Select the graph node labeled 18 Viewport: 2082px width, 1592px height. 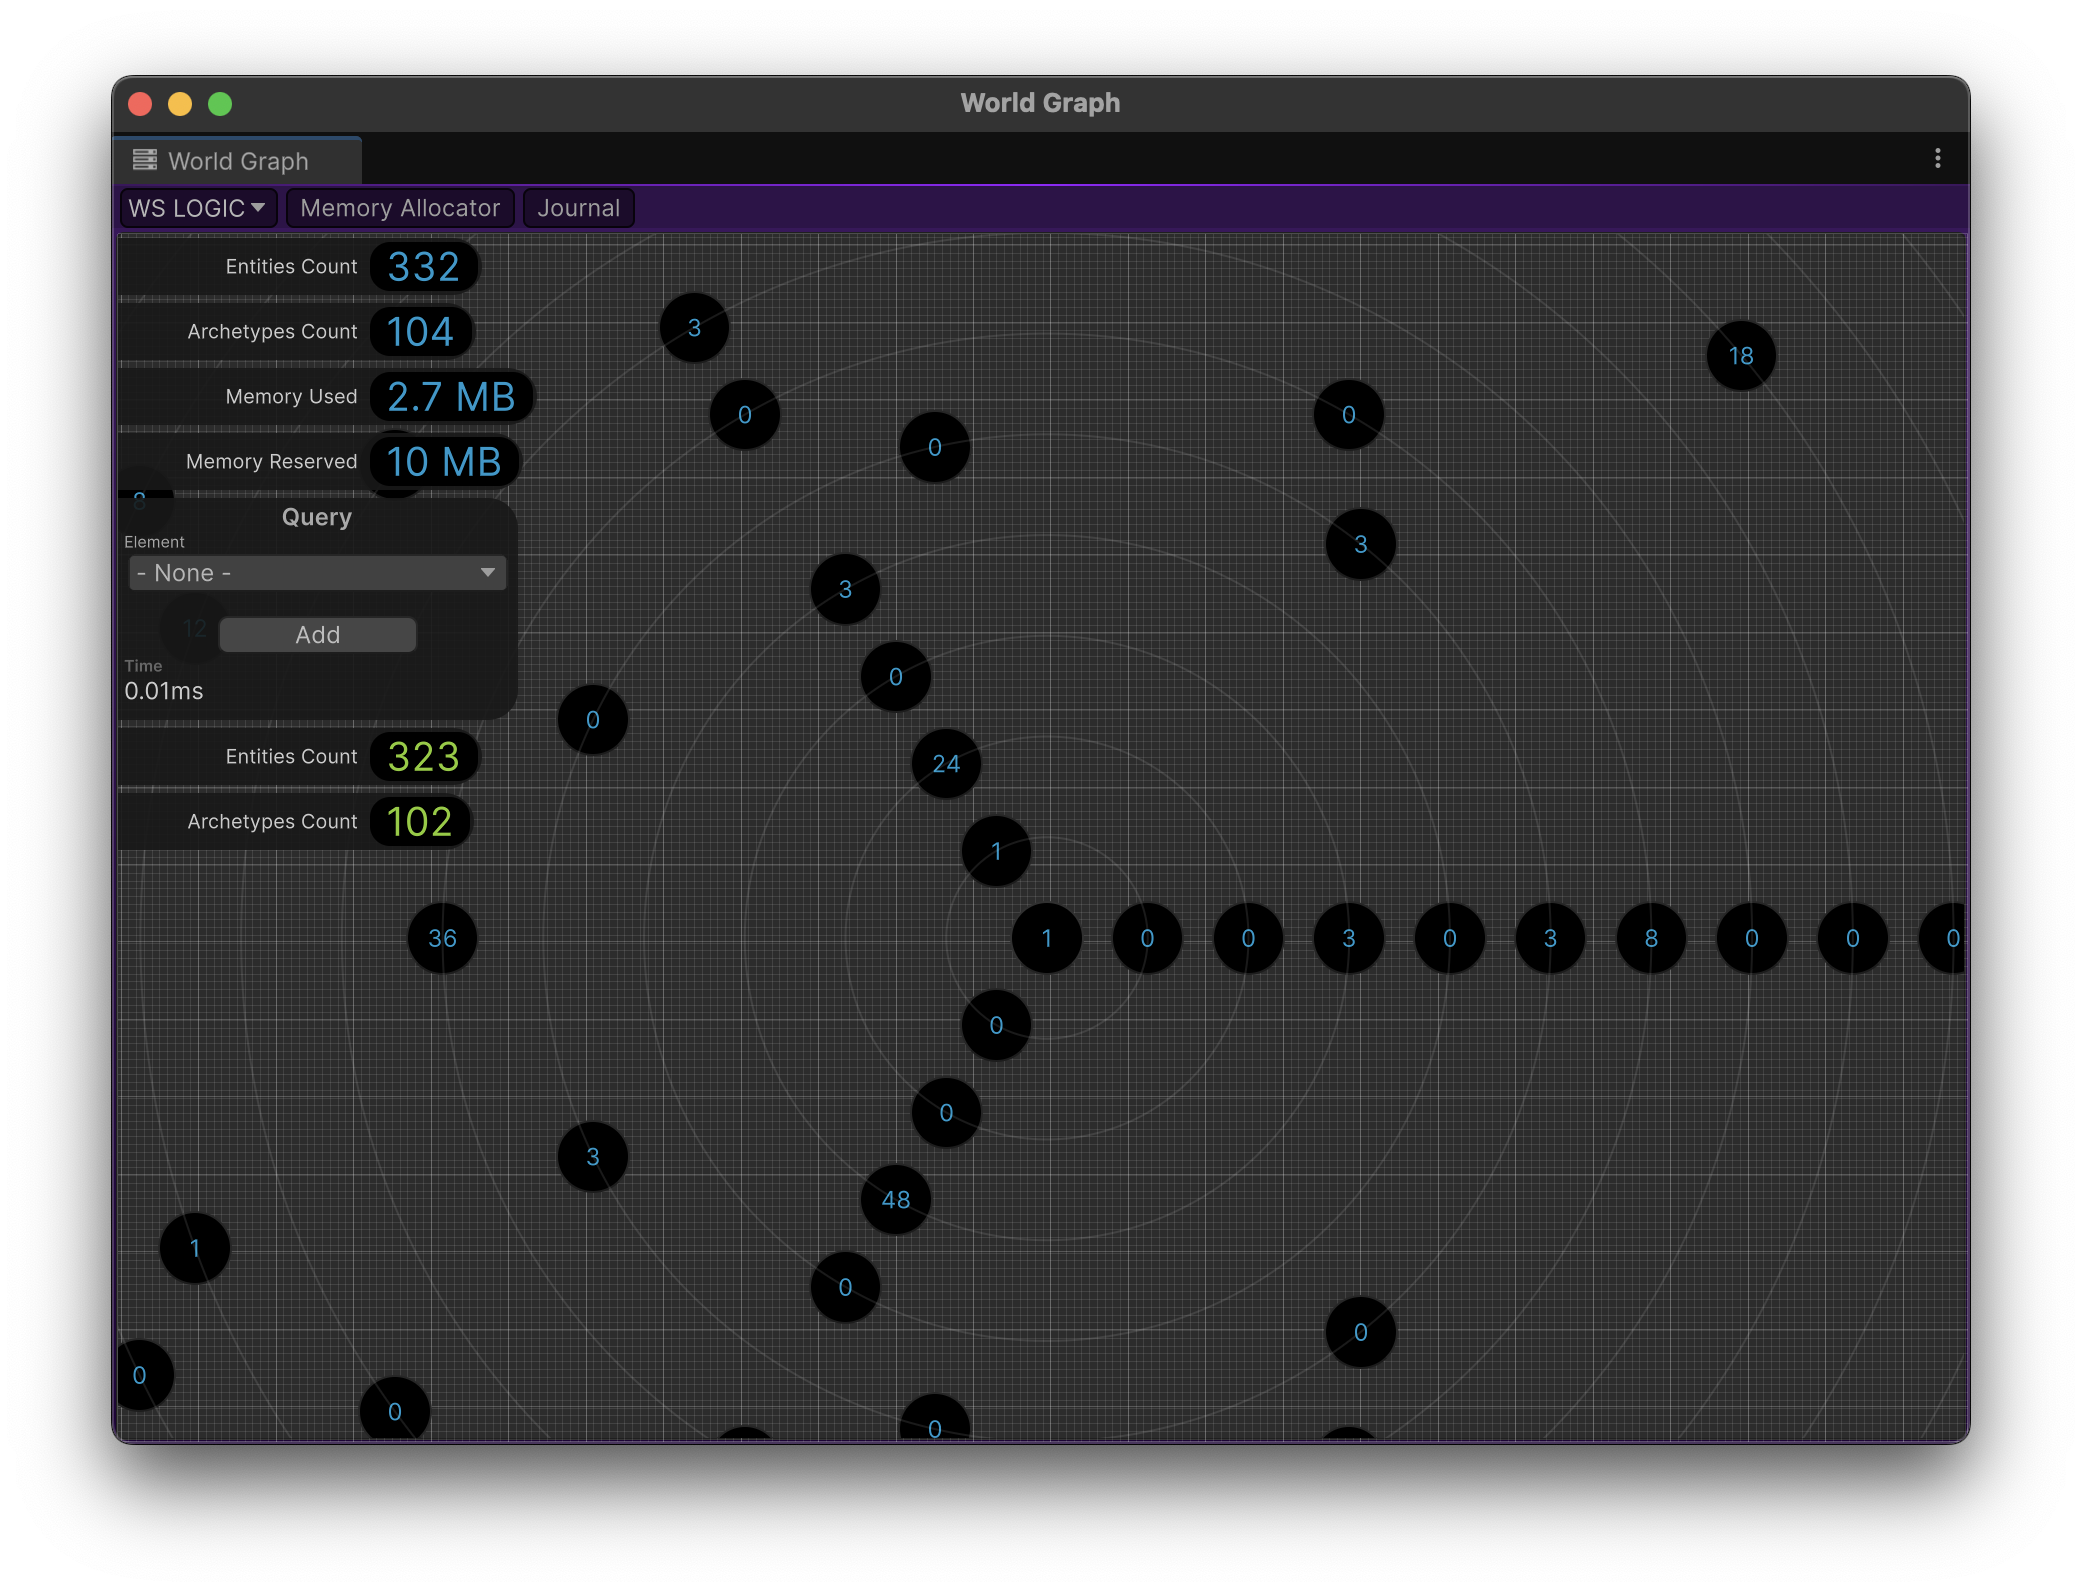click(1740, 356)
